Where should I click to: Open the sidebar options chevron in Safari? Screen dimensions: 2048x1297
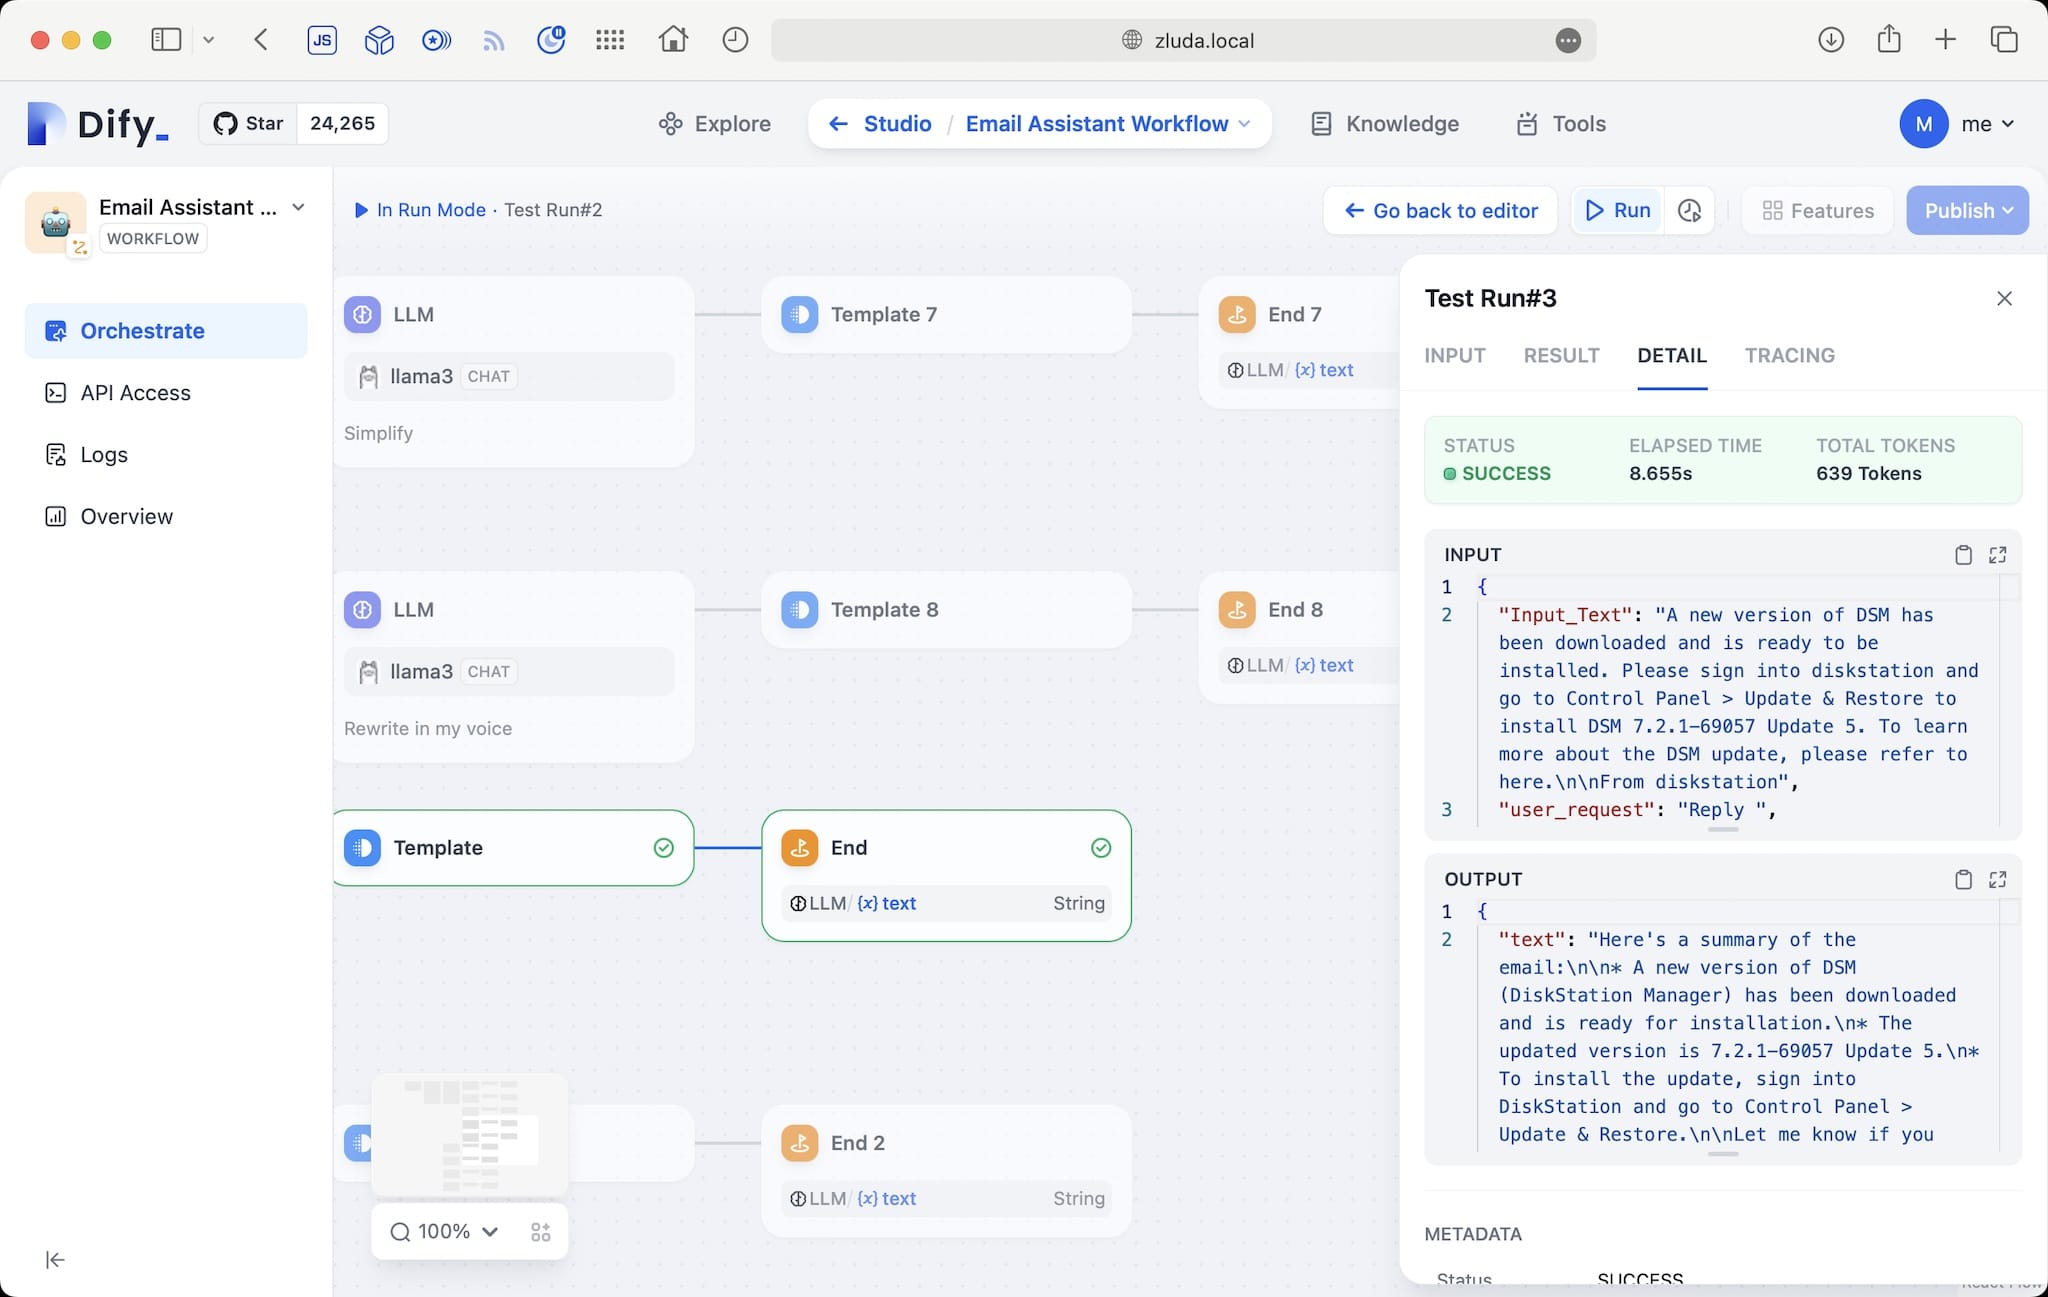[x=208, y=40]
